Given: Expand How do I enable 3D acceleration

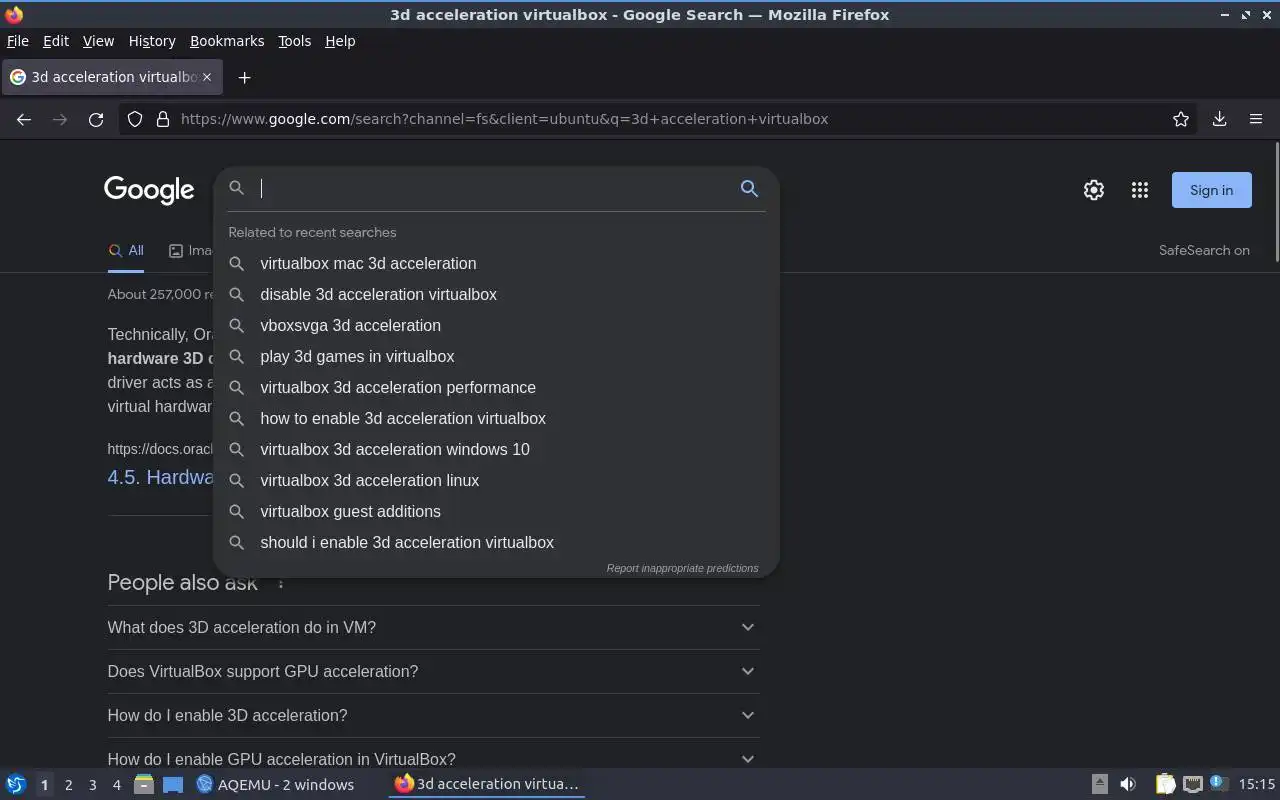Looking at the screenshot, I should pos(433,715).
